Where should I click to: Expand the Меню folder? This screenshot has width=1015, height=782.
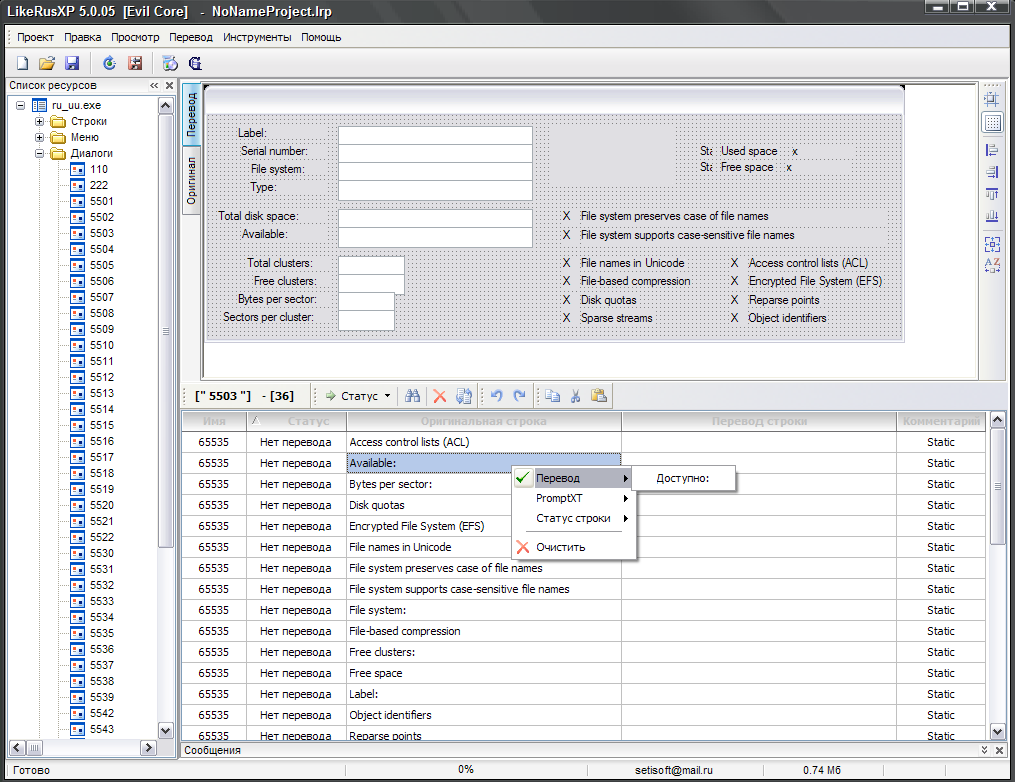[x=39, y=137]
